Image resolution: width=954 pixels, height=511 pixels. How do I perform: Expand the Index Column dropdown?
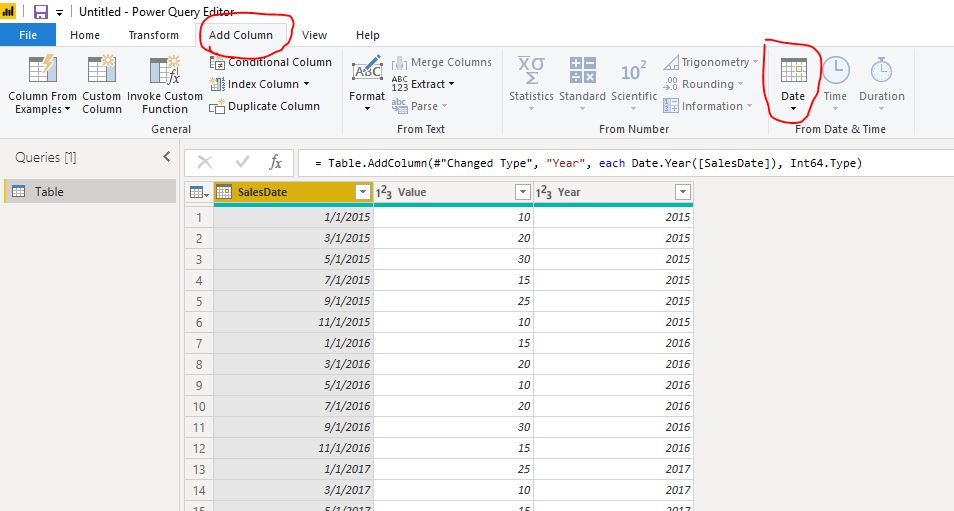point(306,84)
